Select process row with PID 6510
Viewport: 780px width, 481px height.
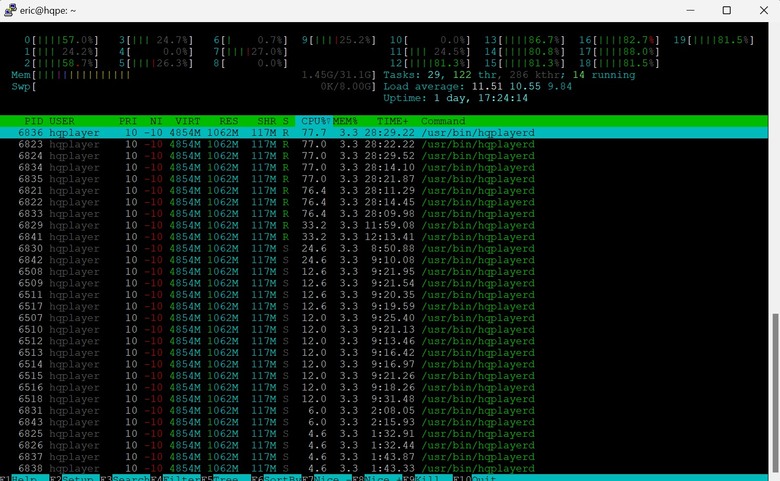pyautogui.click(x=384, y=329)
